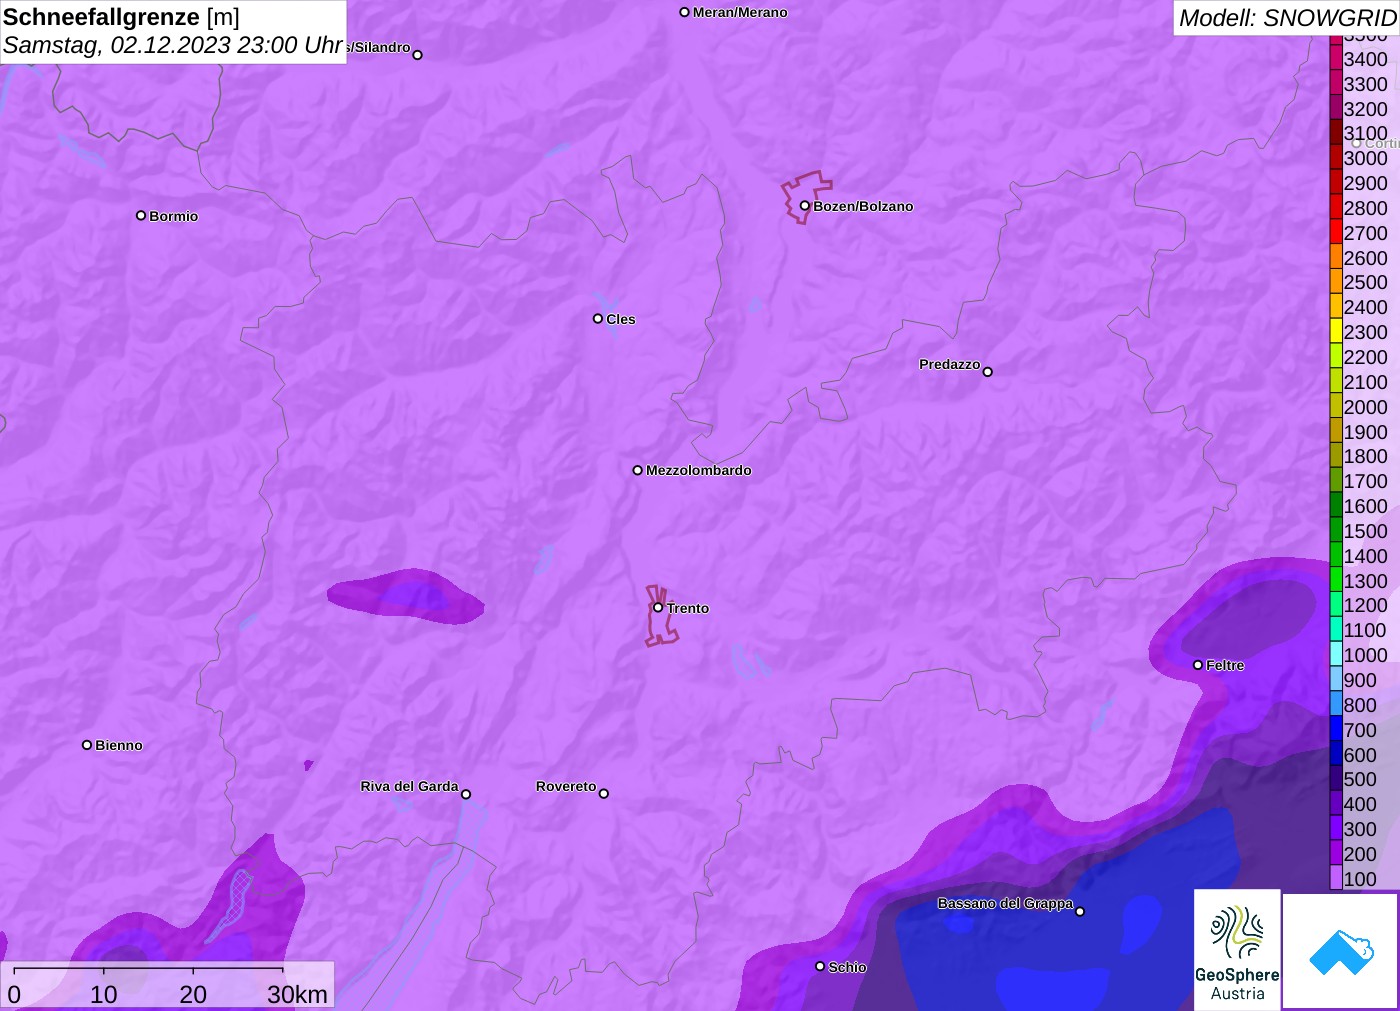Click the "10" scale bar label
This screenshot has height=1011, width=1400.
(104, 994)
